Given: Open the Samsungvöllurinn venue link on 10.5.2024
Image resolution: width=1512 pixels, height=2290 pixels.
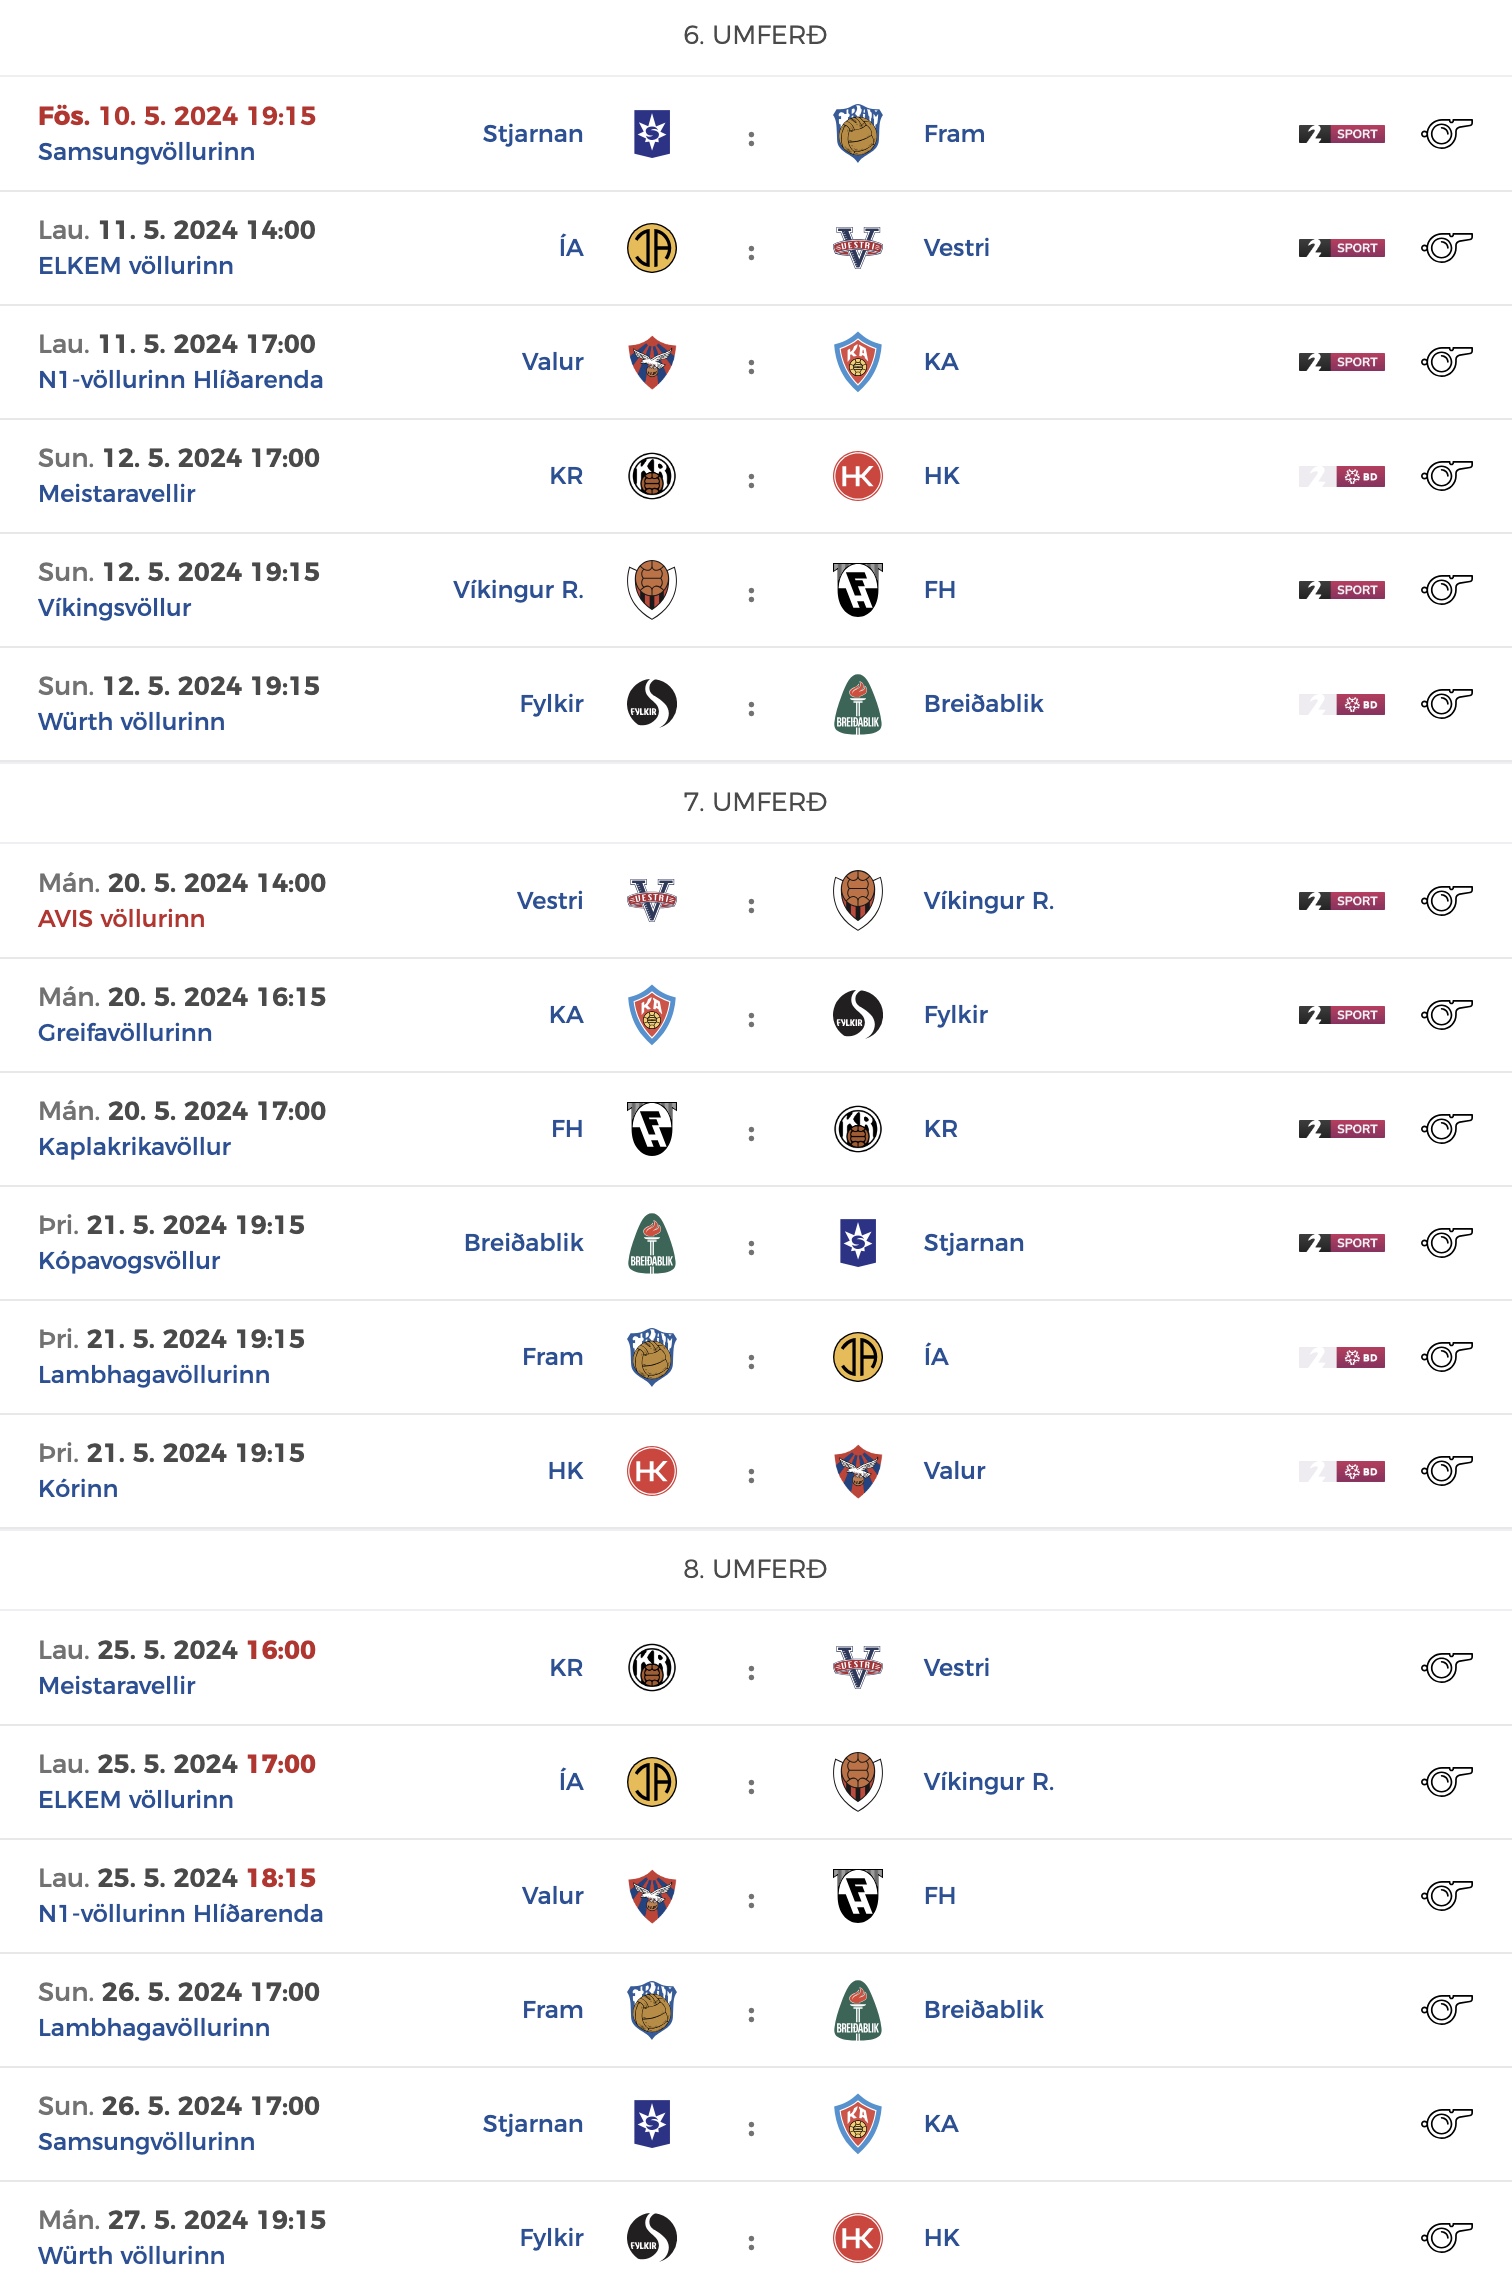Looking at the screenshot, I should (146, 152).
